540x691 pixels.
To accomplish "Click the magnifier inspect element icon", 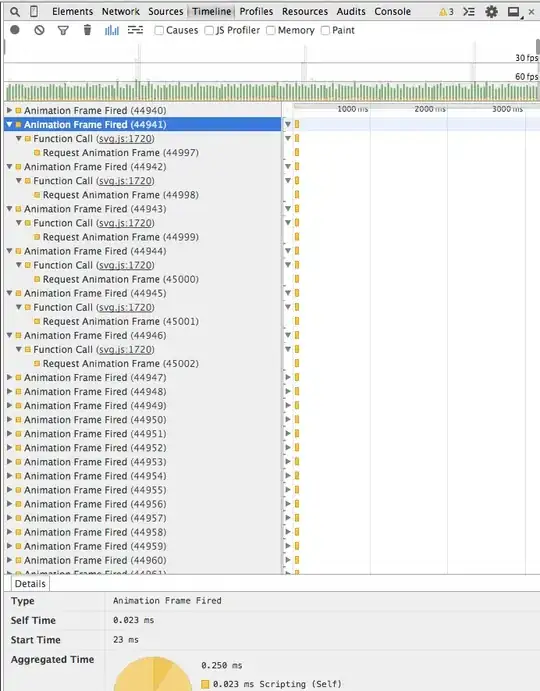I will (x=15, y=12).
